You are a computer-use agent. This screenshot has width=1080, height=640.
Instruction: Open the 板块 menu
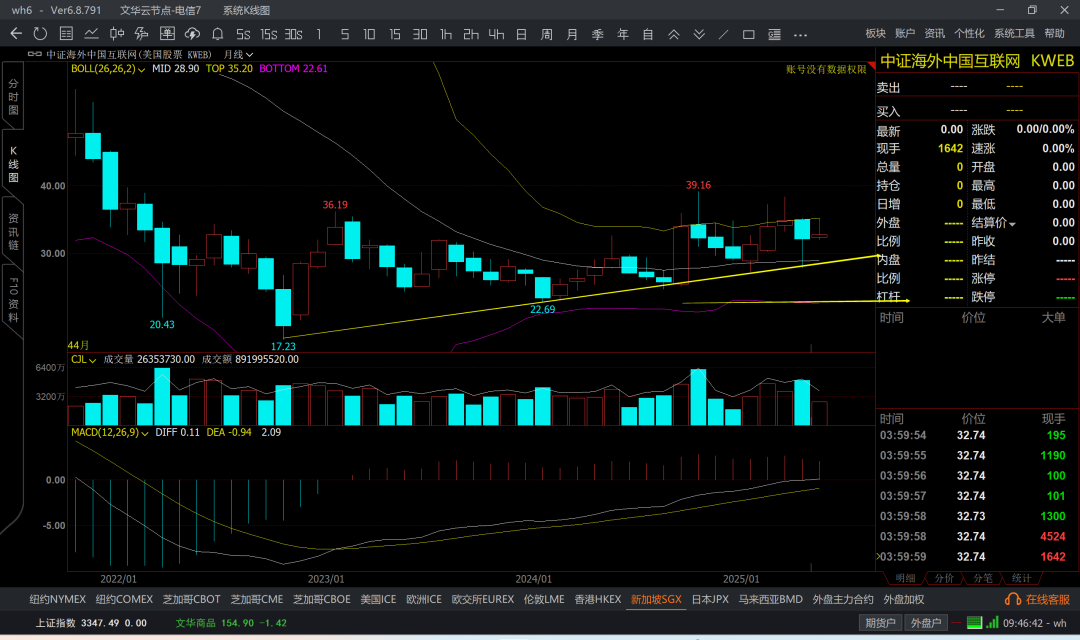[x=875, y=33]
